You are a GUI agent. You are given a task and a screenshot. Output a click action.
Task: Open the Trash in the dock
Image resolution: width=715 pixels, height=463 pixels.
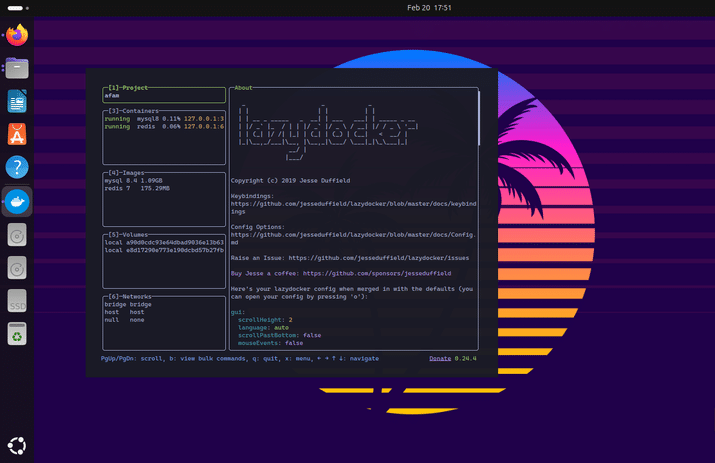[x=17, y=334]
